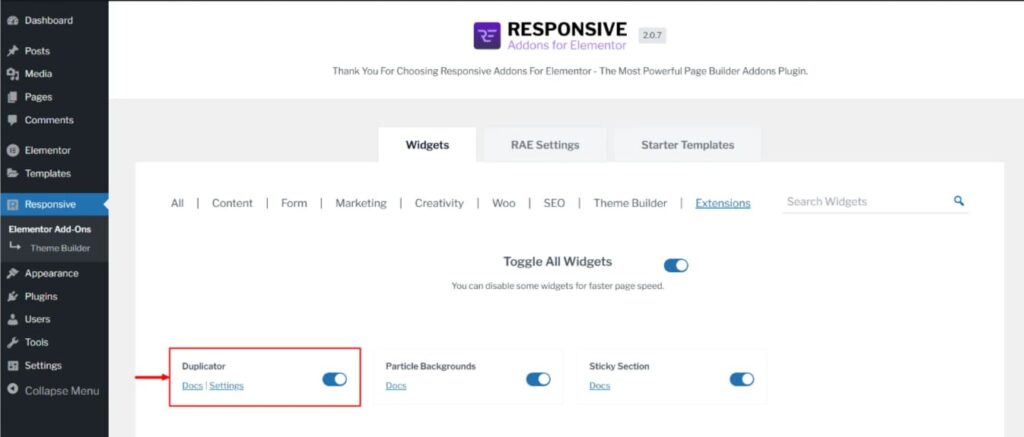
Task: Open Media library icon
Action: pyautogui.click(x=12, y=74)
